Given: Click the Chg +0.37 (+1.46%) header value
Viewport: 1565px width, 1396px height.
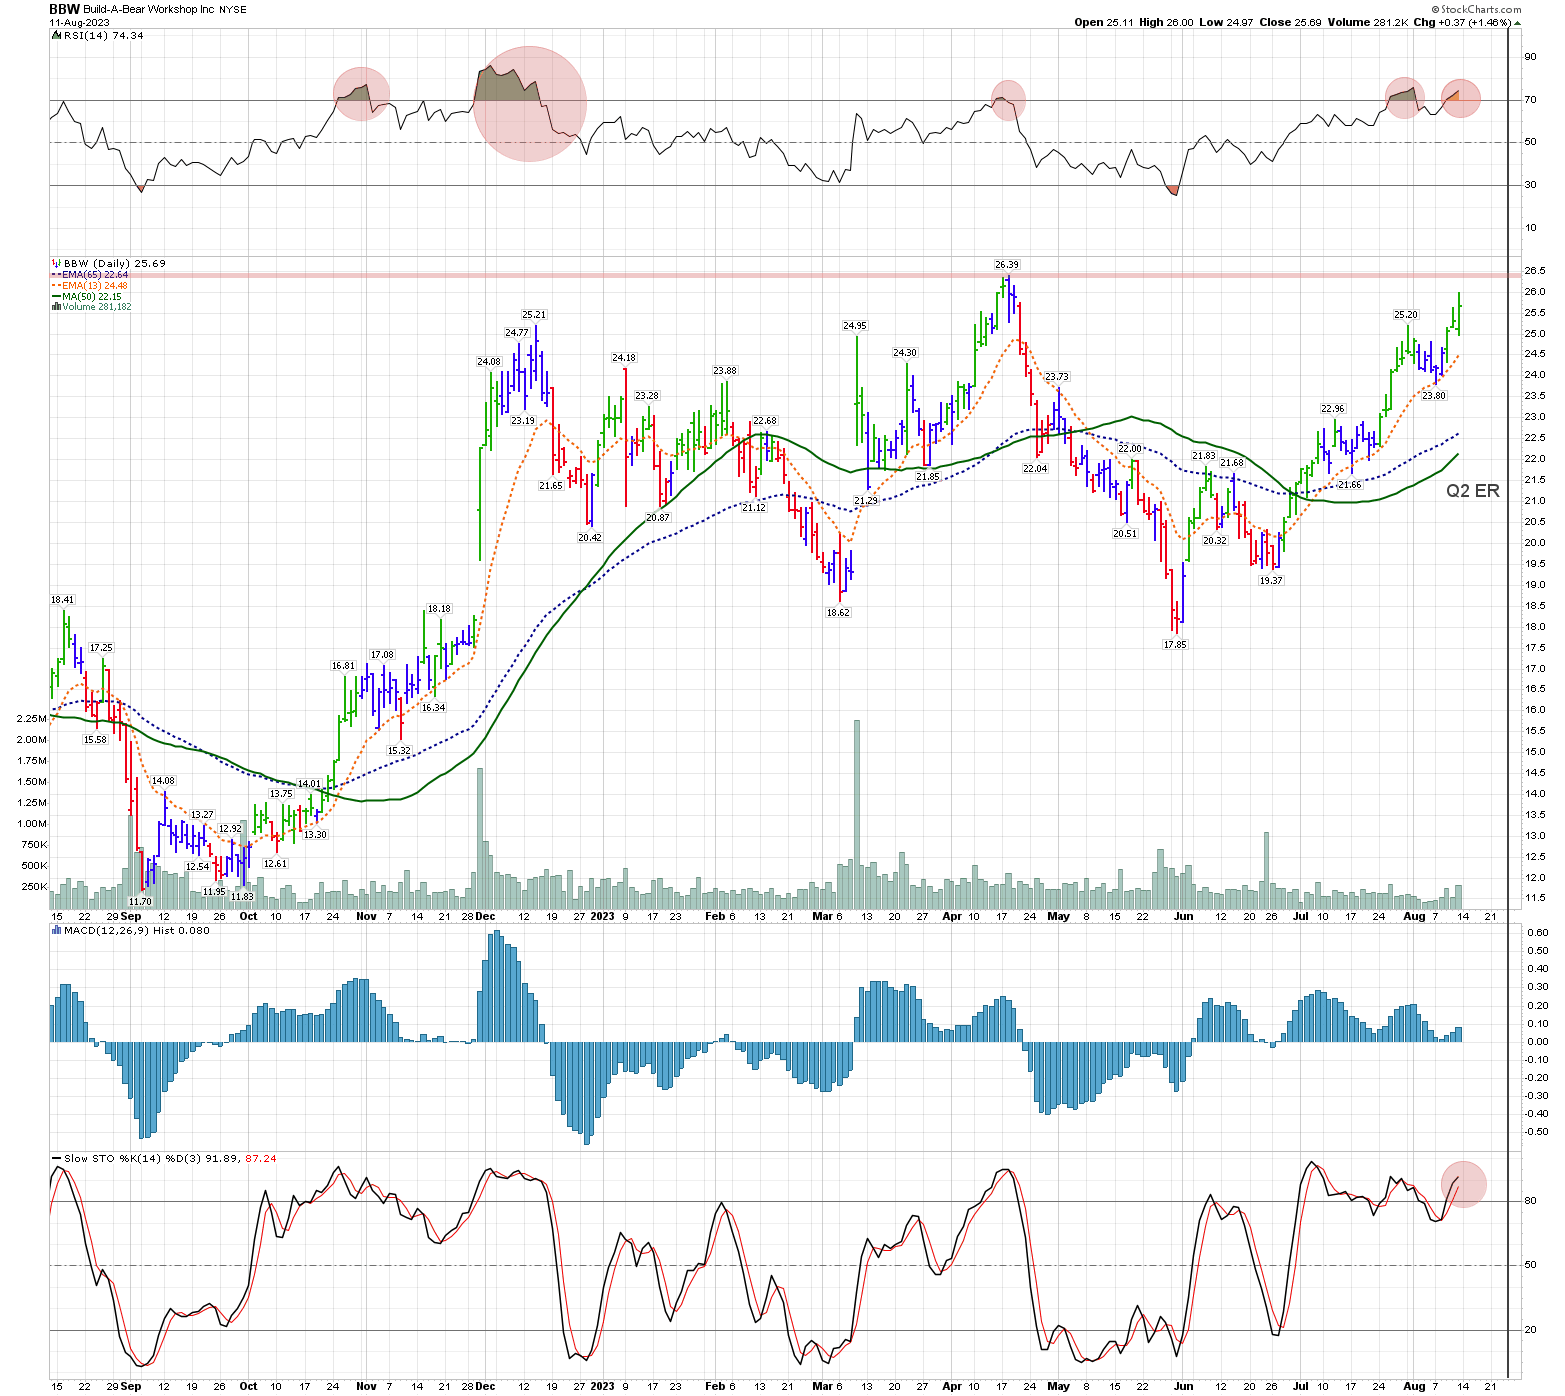Looking at the screenshot, I should point(1462,22).
